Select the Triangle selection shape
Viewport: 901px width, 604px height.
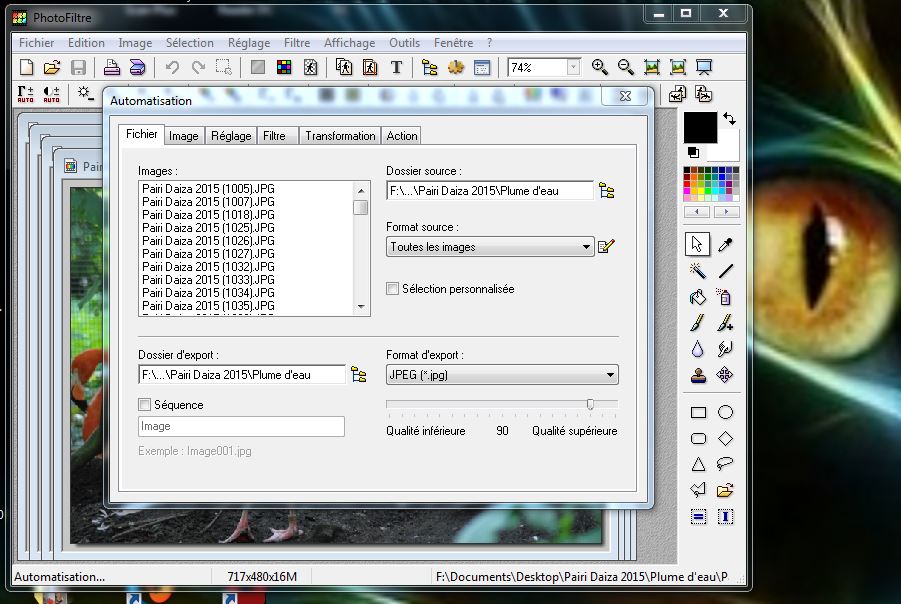pyautogui.click(x=698, y=463)
